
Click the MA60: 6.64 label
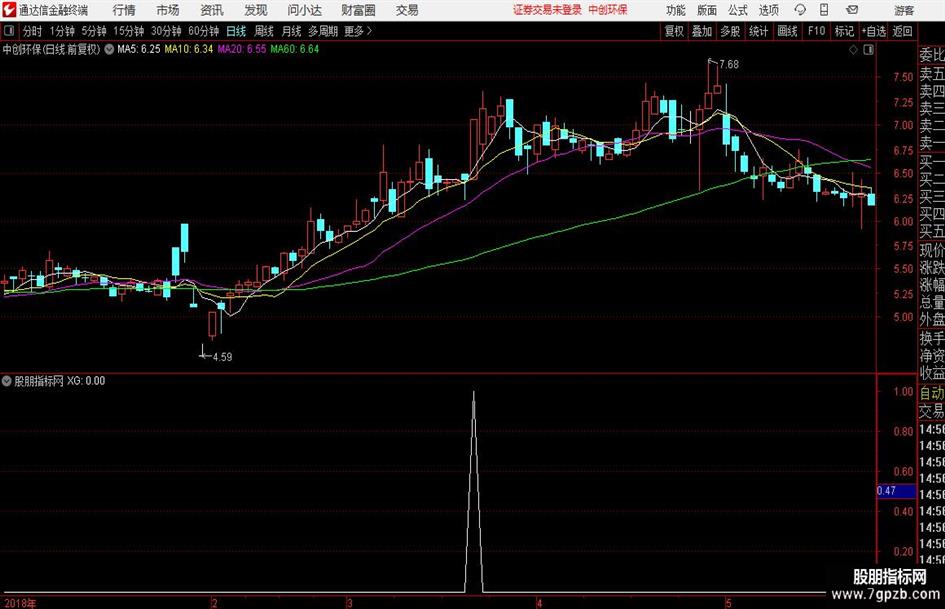pos(295,49)
